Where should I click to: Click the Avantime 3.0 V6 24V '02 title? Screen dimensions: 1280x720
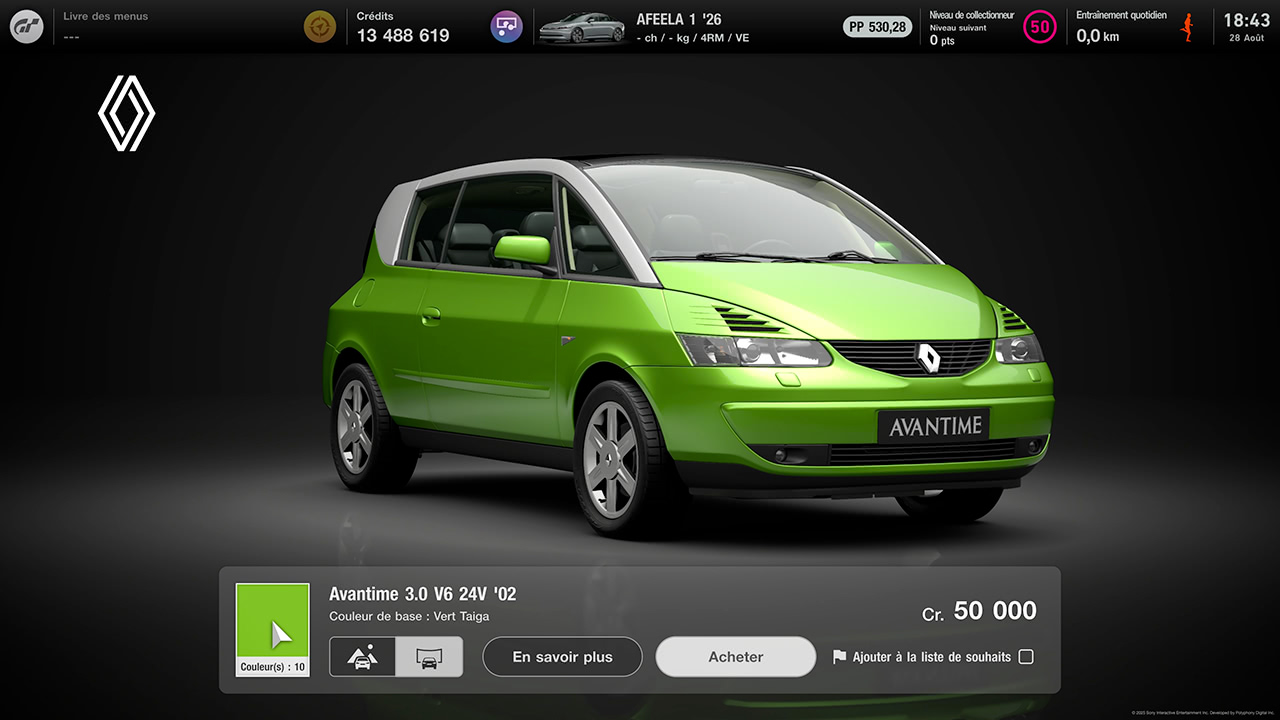(423, 594)
